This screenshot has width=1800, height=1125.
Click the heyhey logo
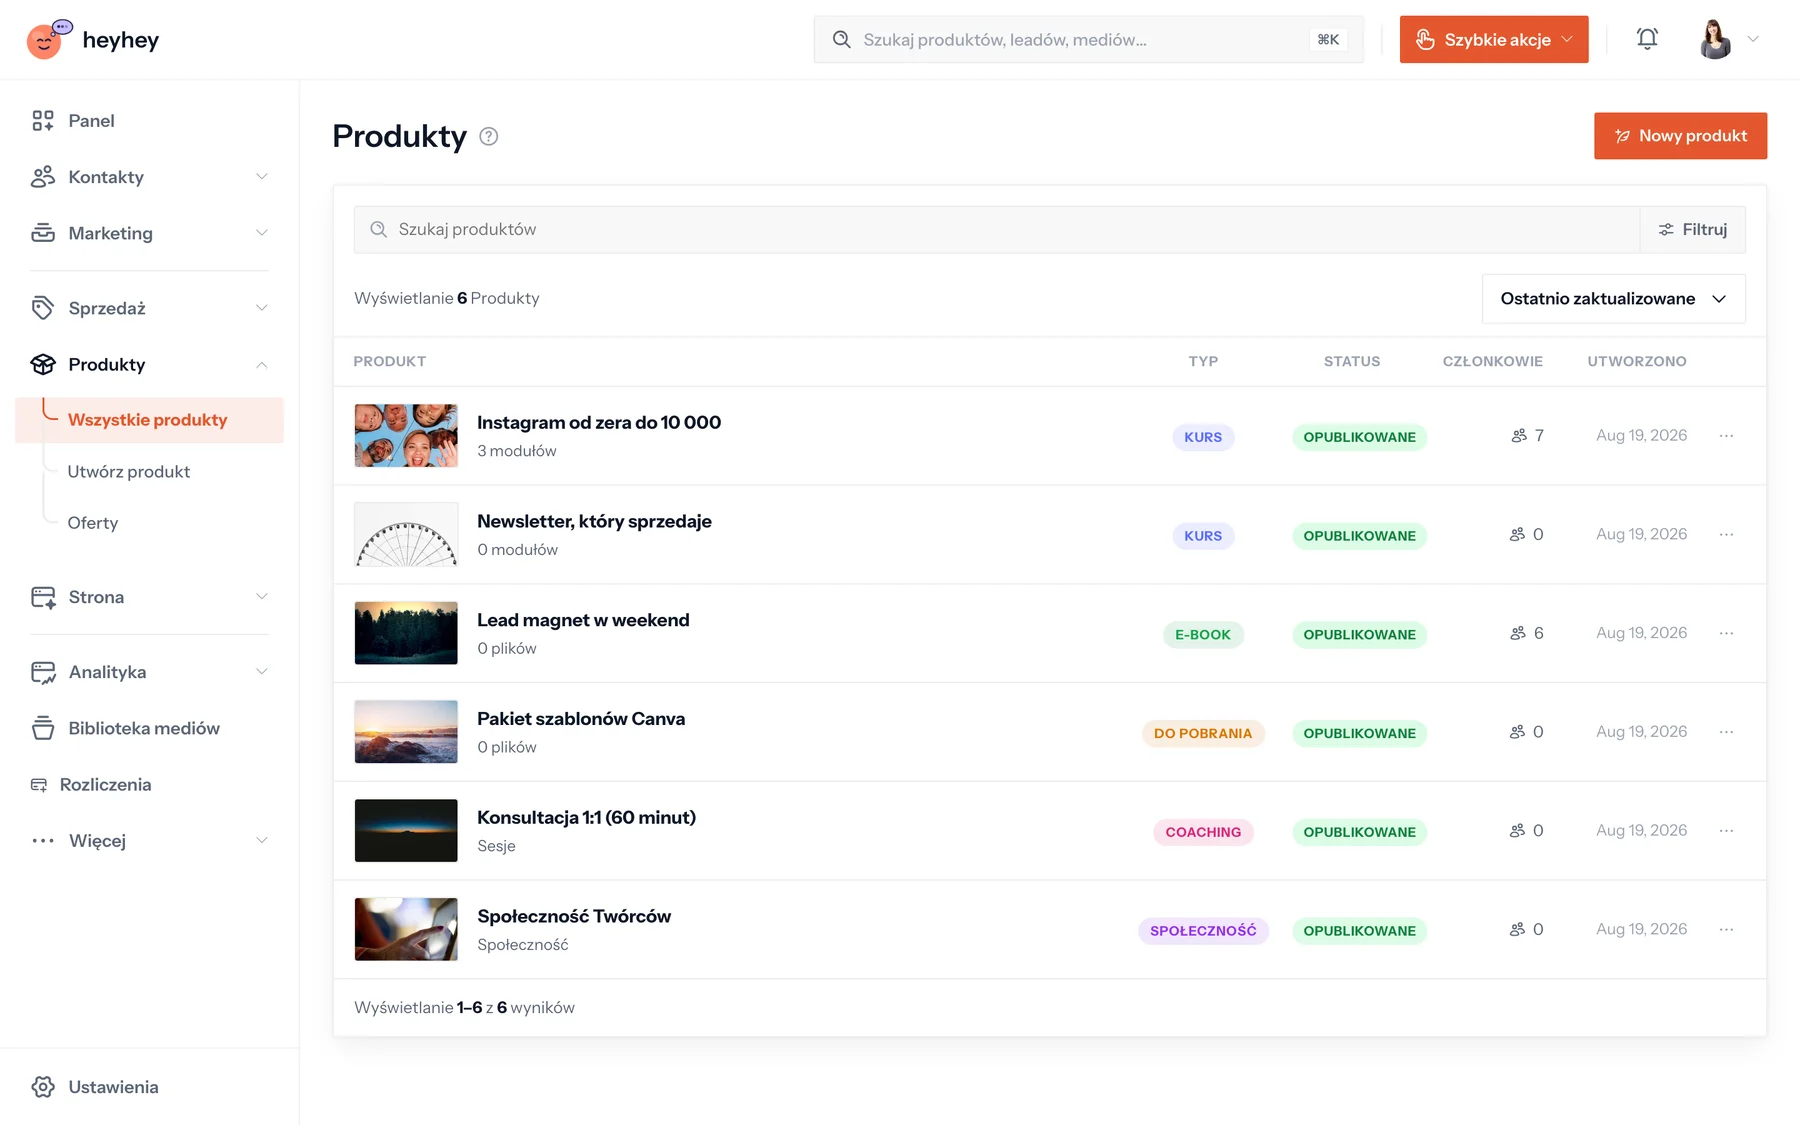(x=92, y=39)
